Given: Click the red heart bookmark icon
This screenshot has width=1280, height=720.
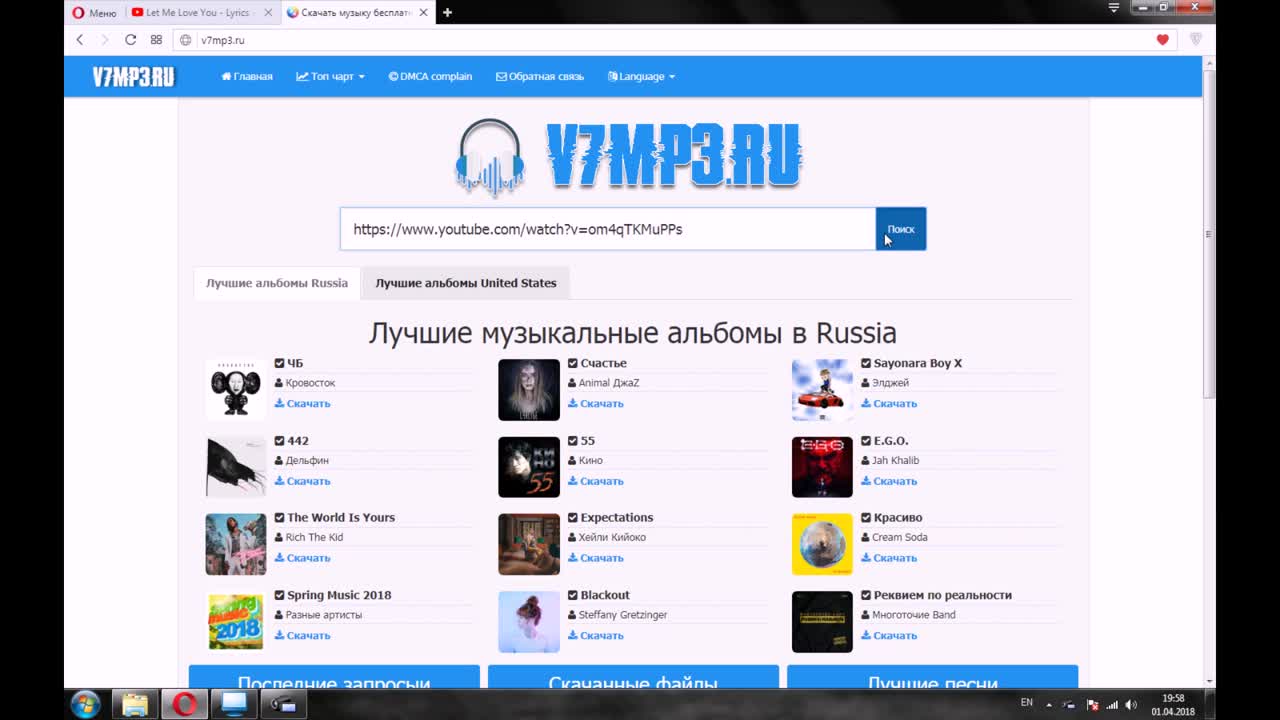Looking at the screenshot, I should click(1162, 40).
